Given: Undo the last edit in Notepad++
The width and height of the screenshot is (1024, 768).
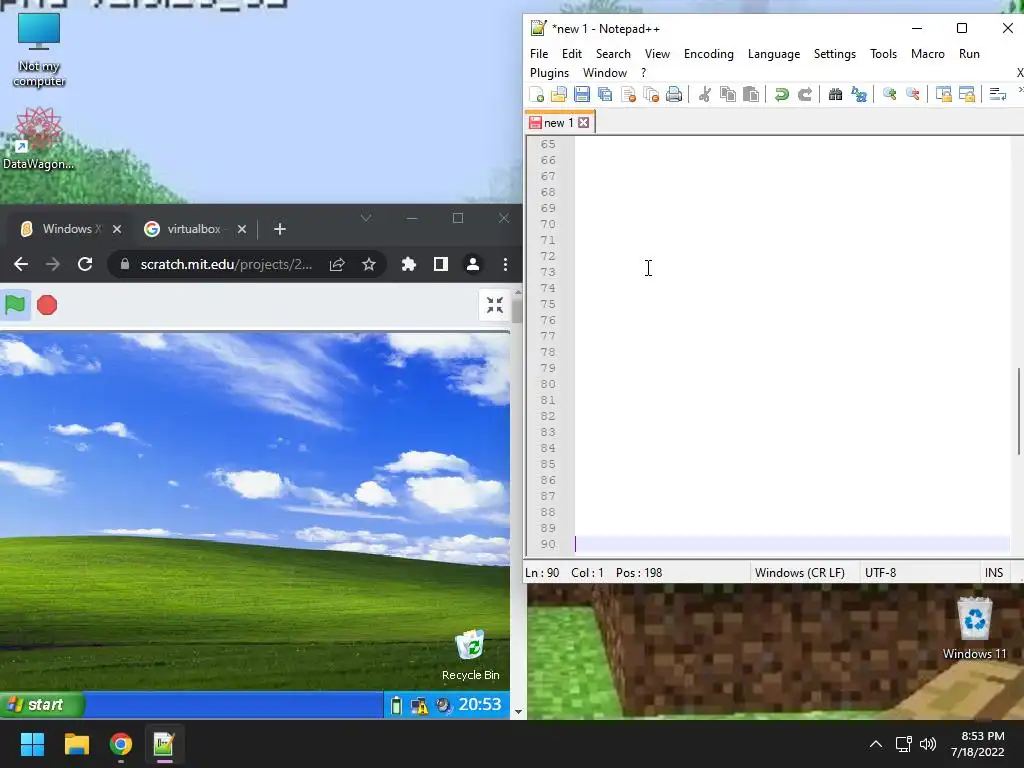Looking at the screenshot, I should [782, 94].
